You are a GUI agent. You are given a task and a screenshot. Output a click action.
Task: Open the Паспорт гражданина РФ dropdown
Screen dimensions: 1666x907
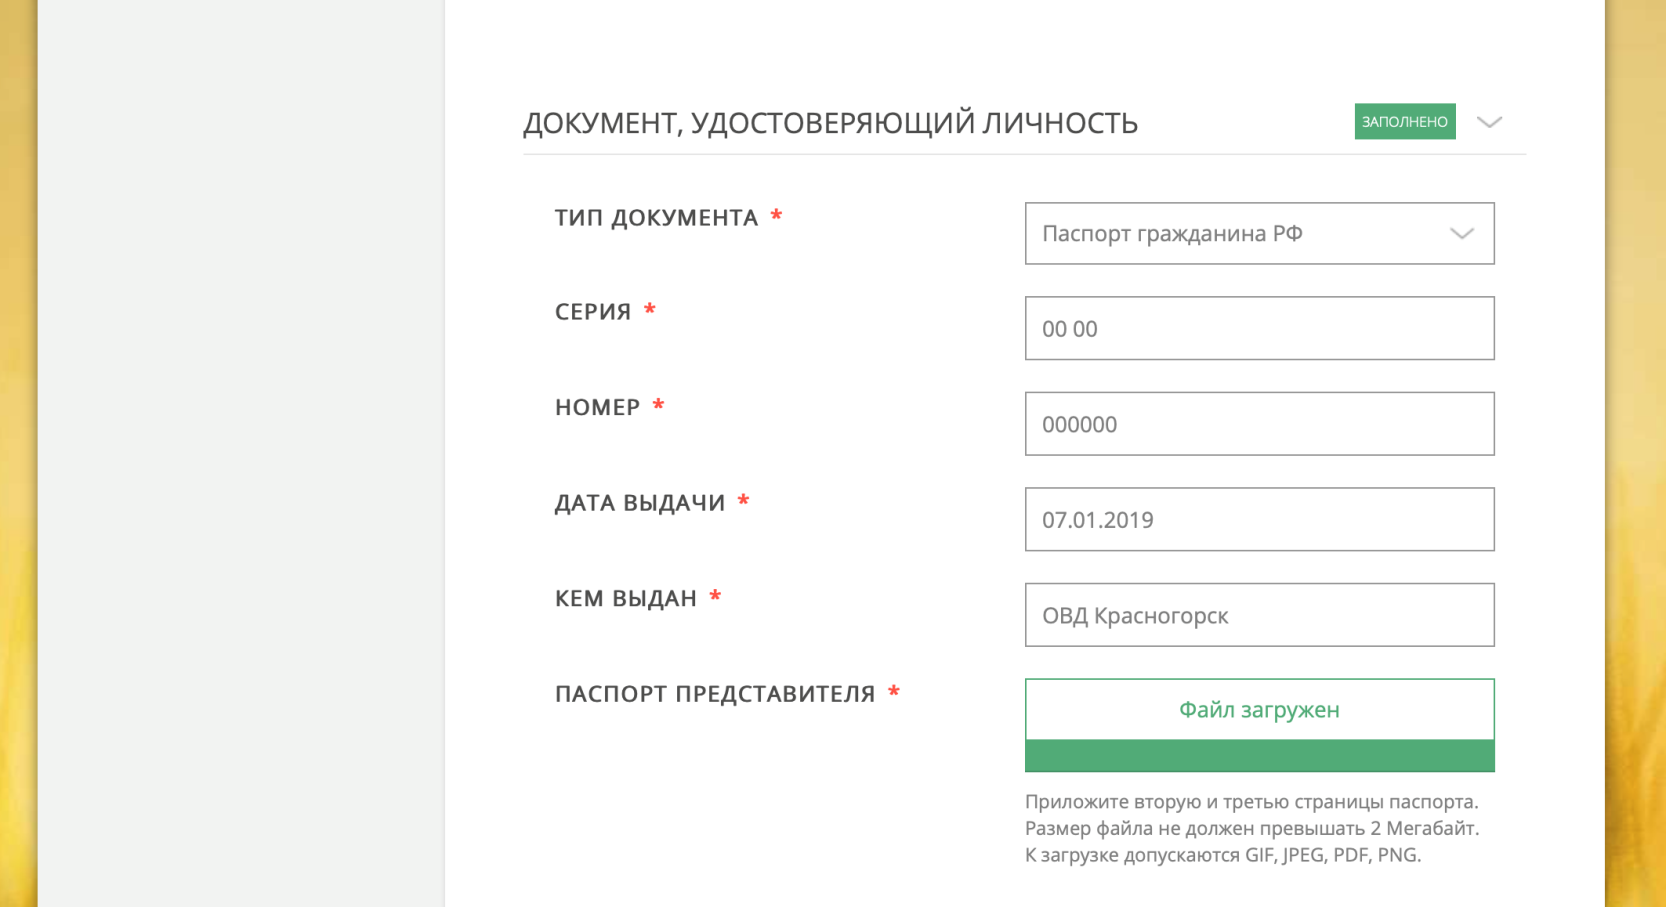coord(1259,234)
